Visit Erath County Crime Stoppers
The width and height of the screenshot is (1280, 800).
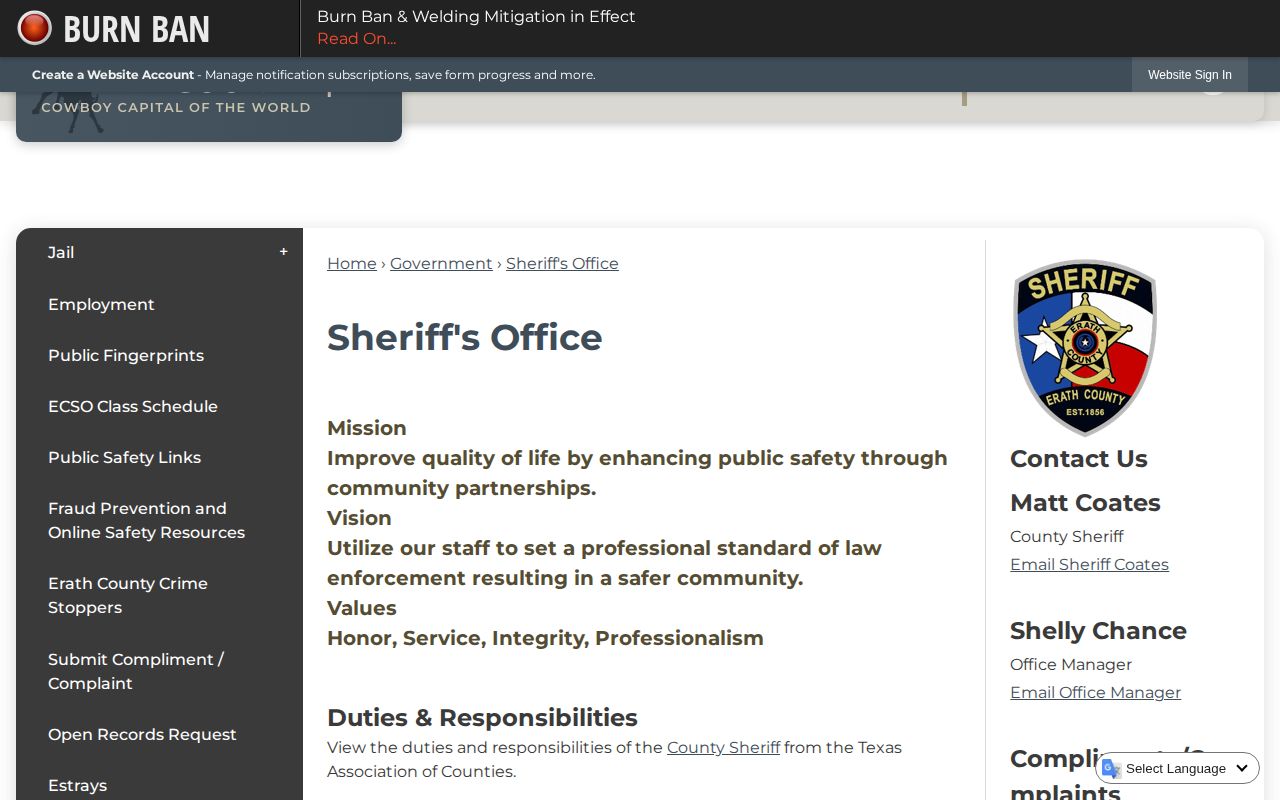[128, 595]
